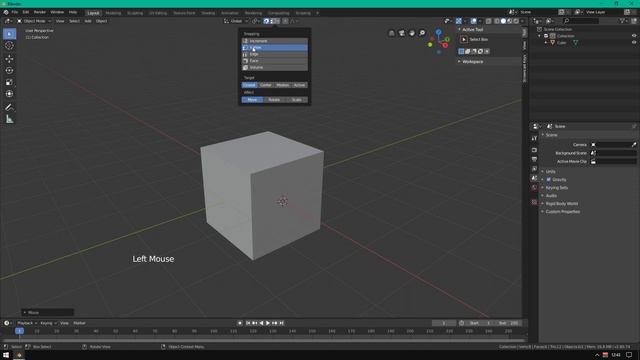The image size is (640, 360).
Task: Toggle the Gravity checkbox
Action: click(549, 180)
